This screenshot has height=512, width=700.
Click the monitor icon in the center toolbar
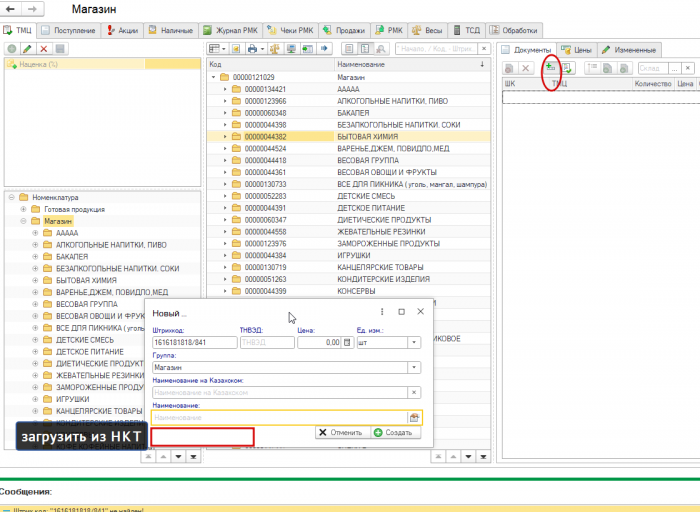pyautogui.click(x=291, y=49)
